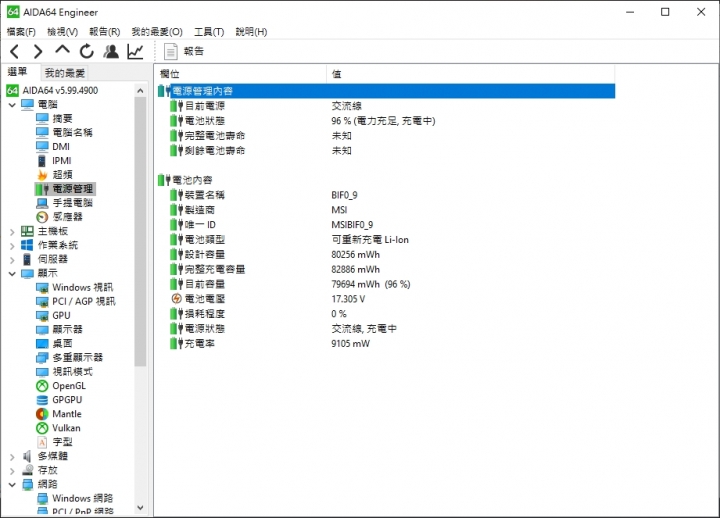
Task: Select the 電源管理內容 highlighted header row
Action: click(386, 91)
